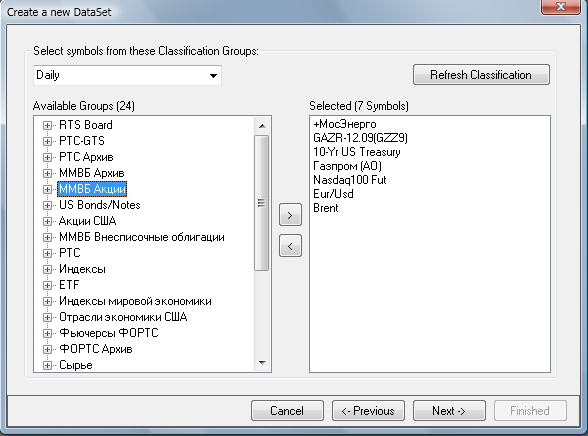Select the RTS Board group
Viewport: 588px width, 436px height.
point(86,125)
